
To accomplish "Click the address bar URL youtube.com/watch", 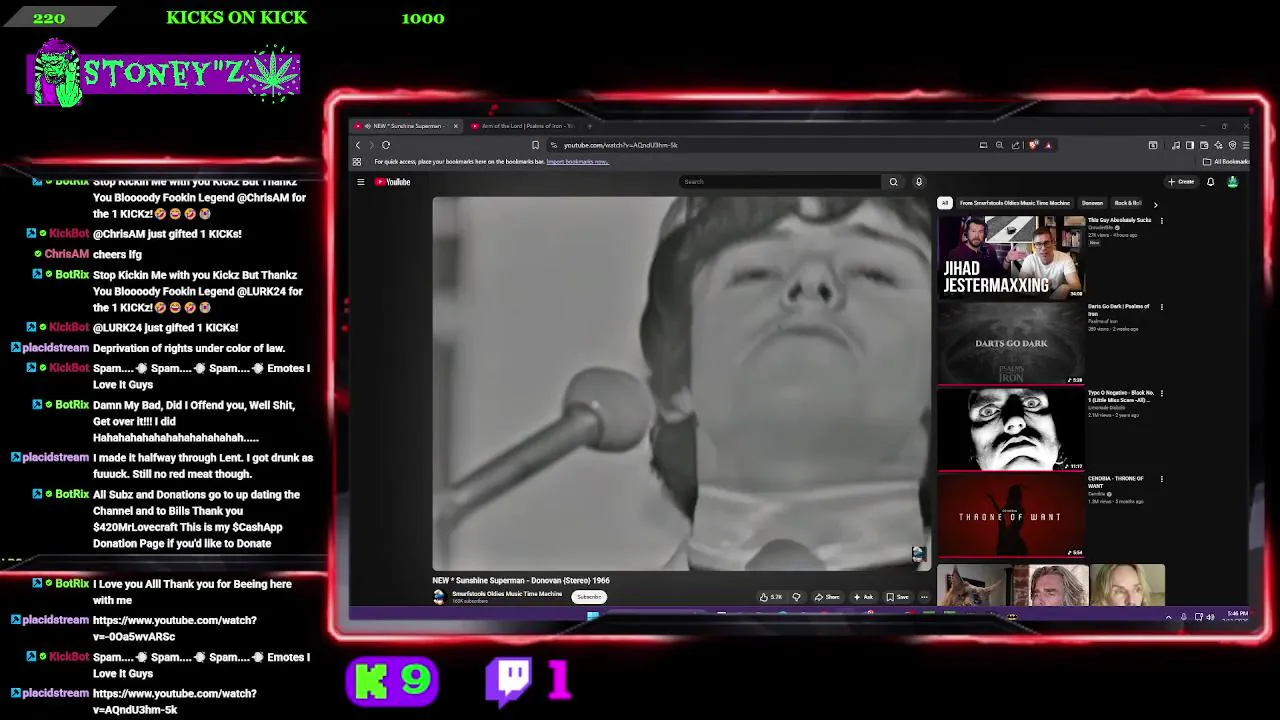I will (x=620, y=145).
